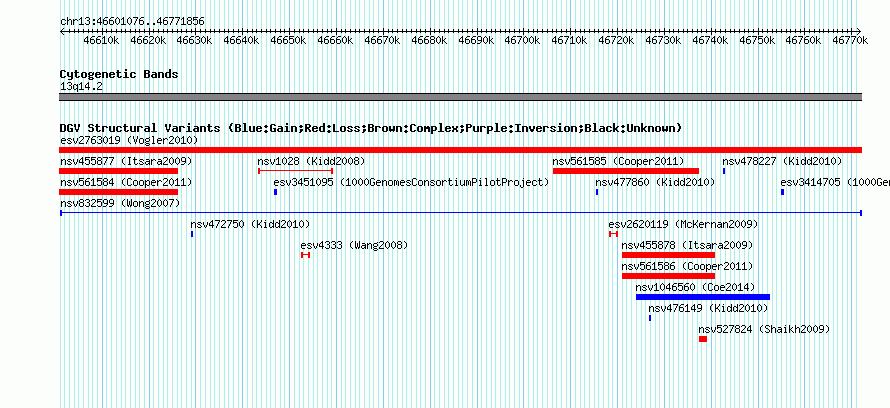Click the esv2763019 (Vogler2010) label
Viewport: 890px width, 408px height.
[129, 140]
